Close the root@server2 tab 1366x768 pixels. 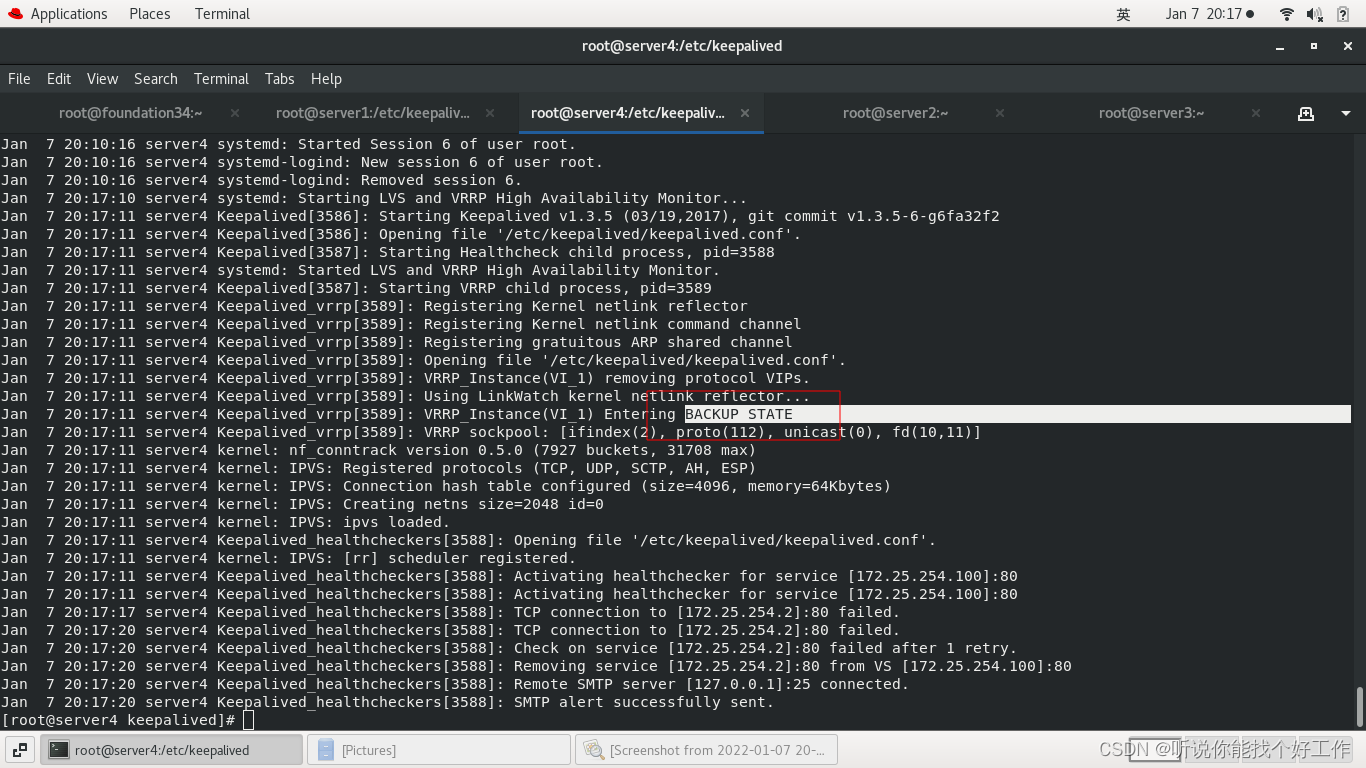1001,113
